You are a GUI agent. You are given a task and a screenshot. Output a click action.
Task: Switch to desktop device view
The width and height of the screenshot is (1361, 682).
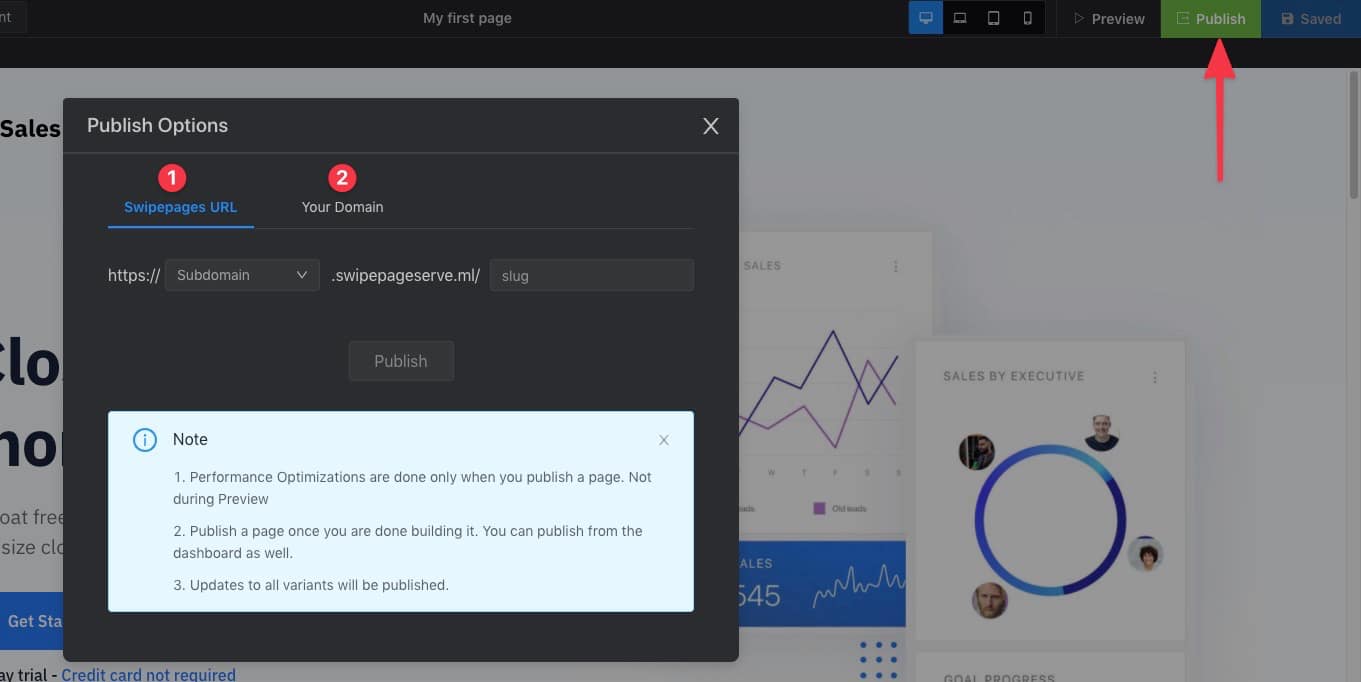pos(925,18)
